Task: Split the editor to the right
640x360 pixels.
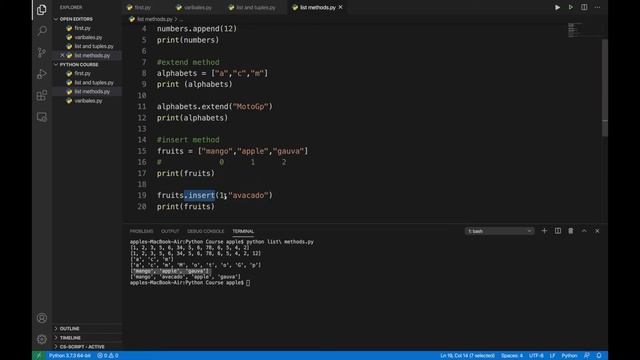Action: click(584, 7)
